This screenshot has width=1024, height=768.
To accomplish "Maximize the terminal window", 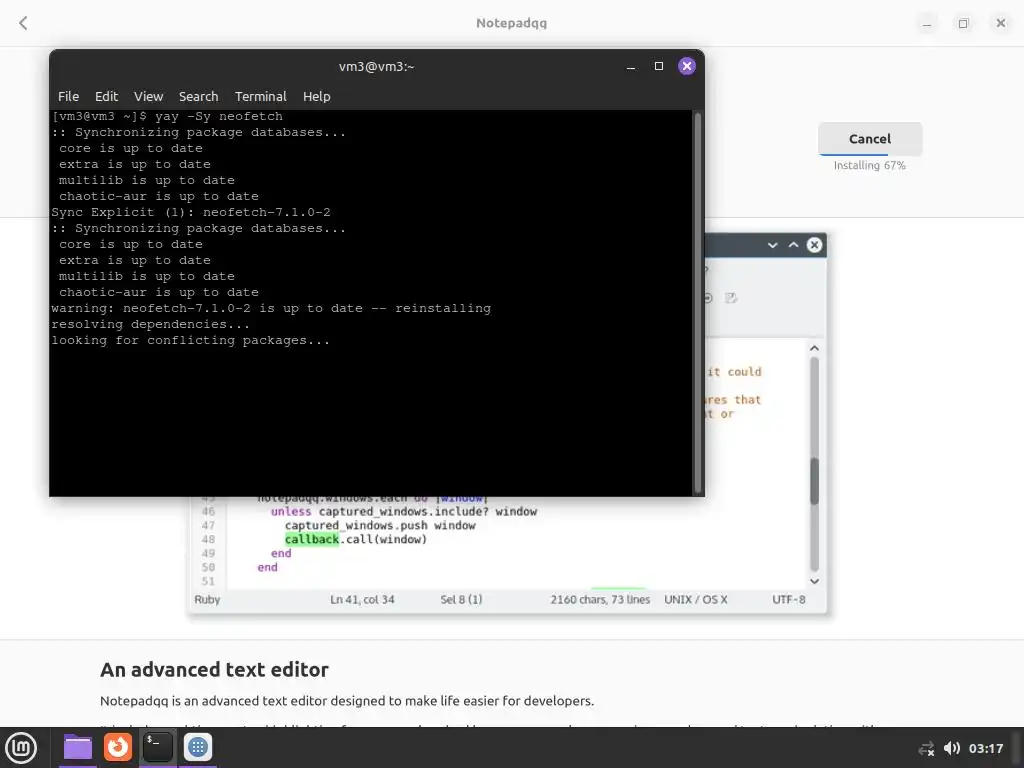I will click(659, 66).
